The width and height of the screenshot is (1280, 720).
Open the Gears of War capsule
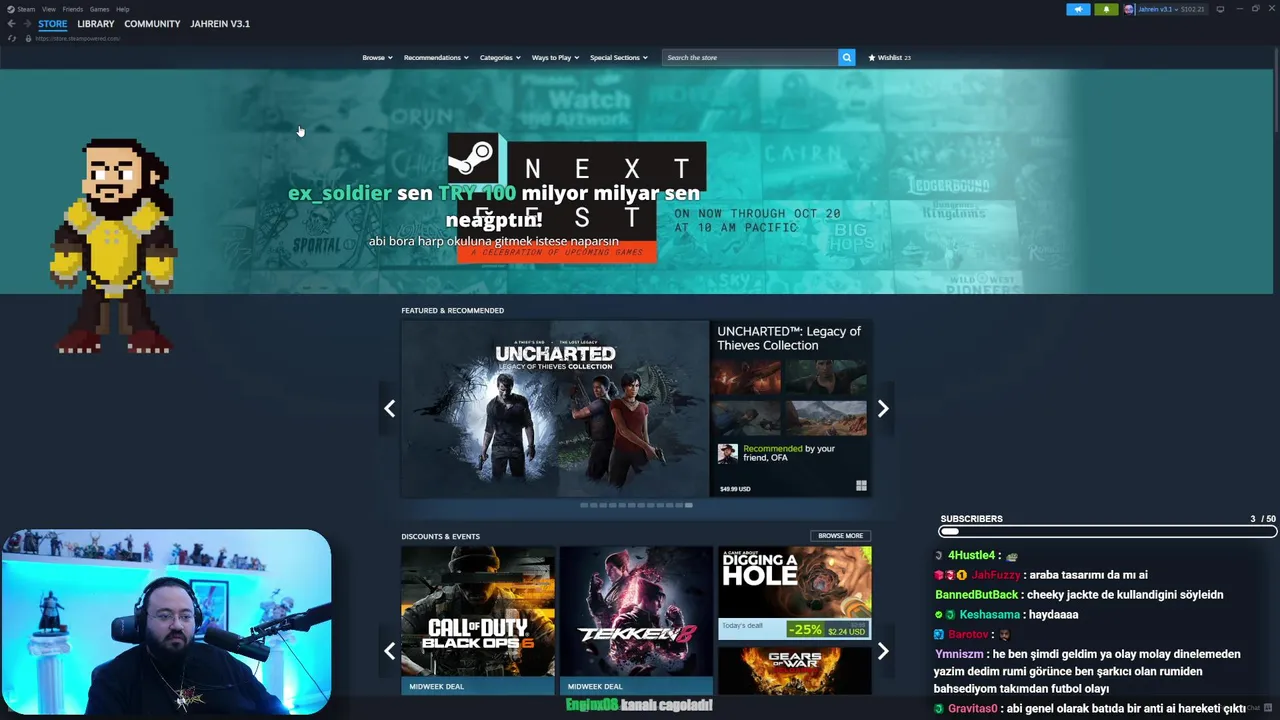pyautogui.click(x=794, y=670)
